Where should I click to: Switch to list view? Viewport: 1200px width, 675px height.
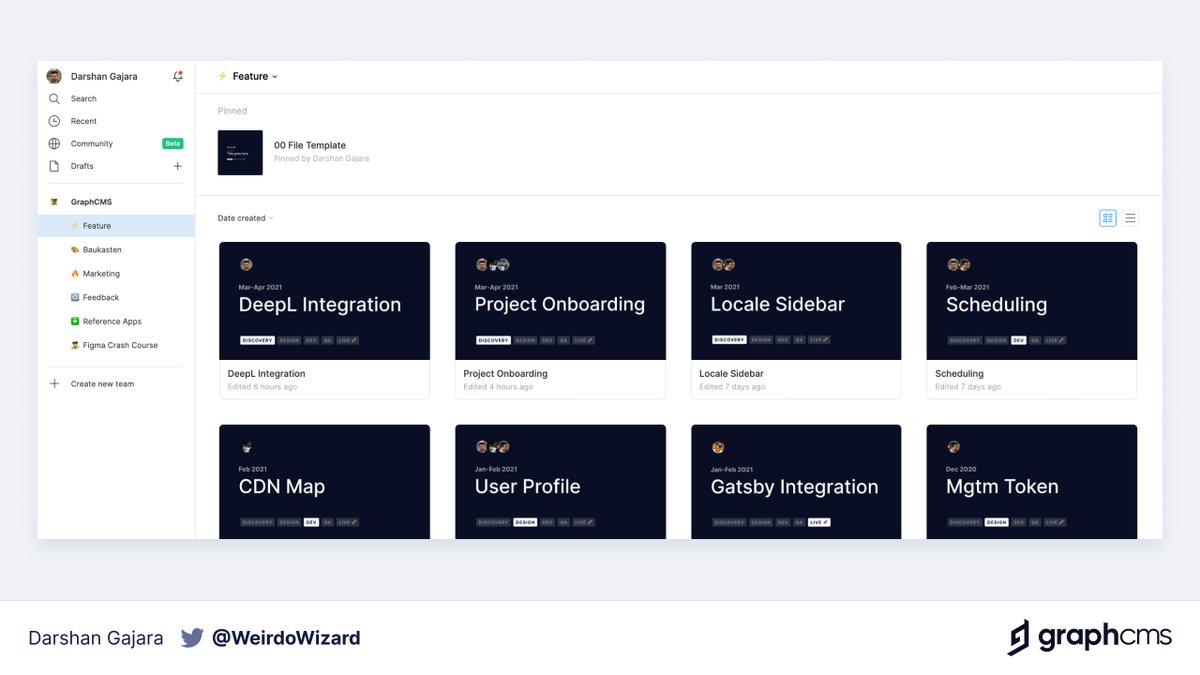tap(1130, 218)
